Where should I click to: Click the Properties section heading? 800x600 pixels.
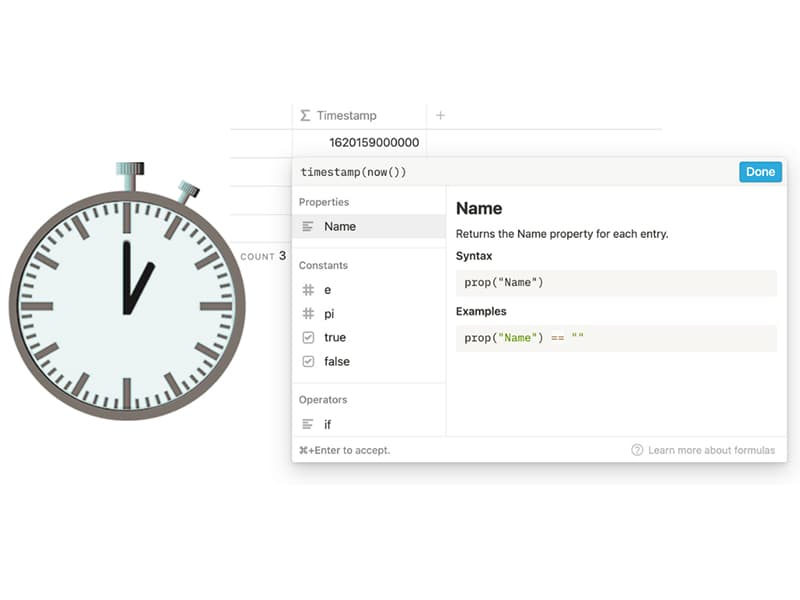[324, 202]
